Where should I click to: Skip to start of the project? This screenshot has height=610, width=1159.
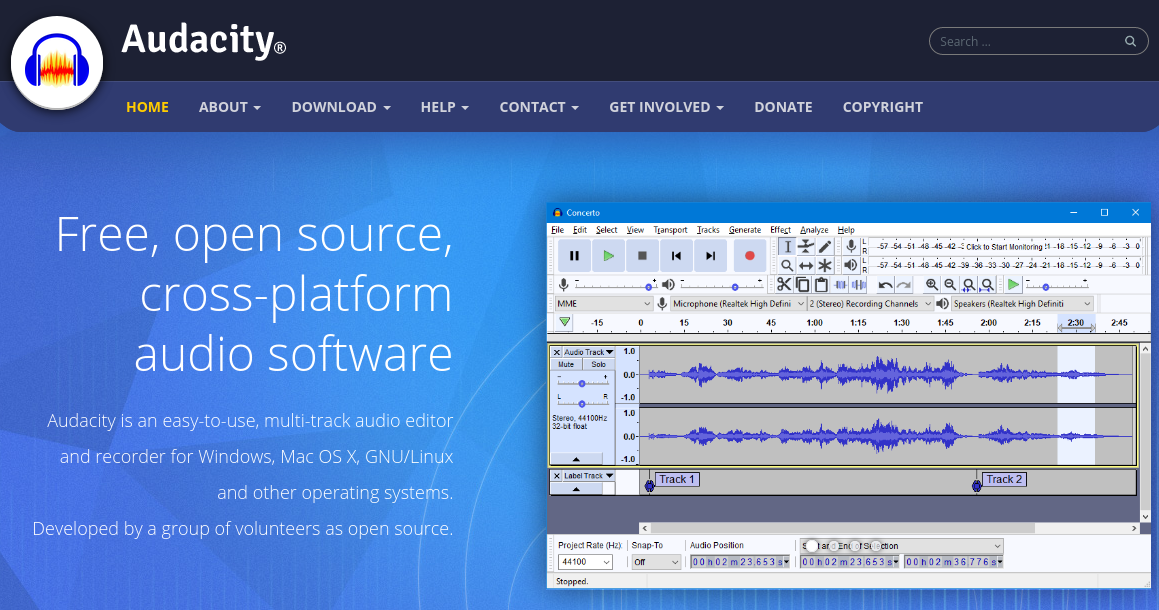click(676, 256)
